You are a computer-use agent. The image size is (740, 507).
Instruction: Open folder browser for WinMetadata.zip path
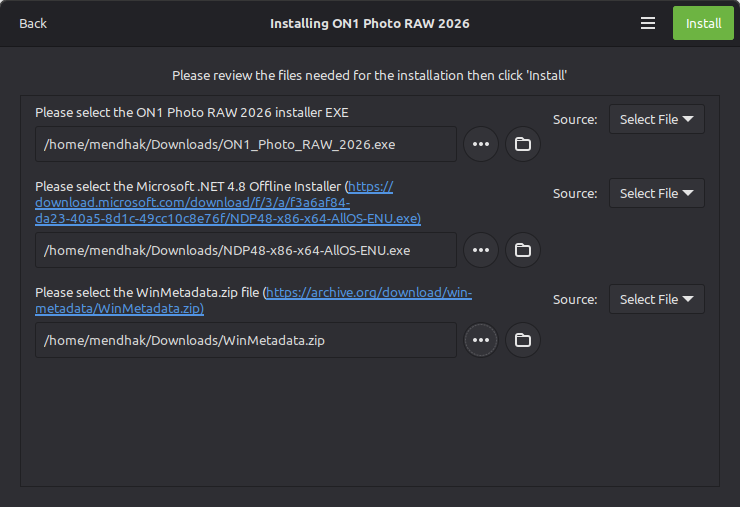522,340
